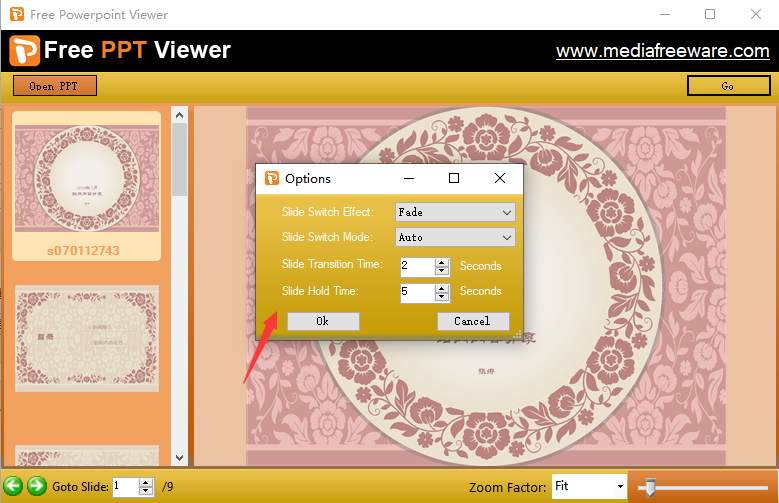Close the Options dialog
The image size is (779, 503).
coord(500,178)
